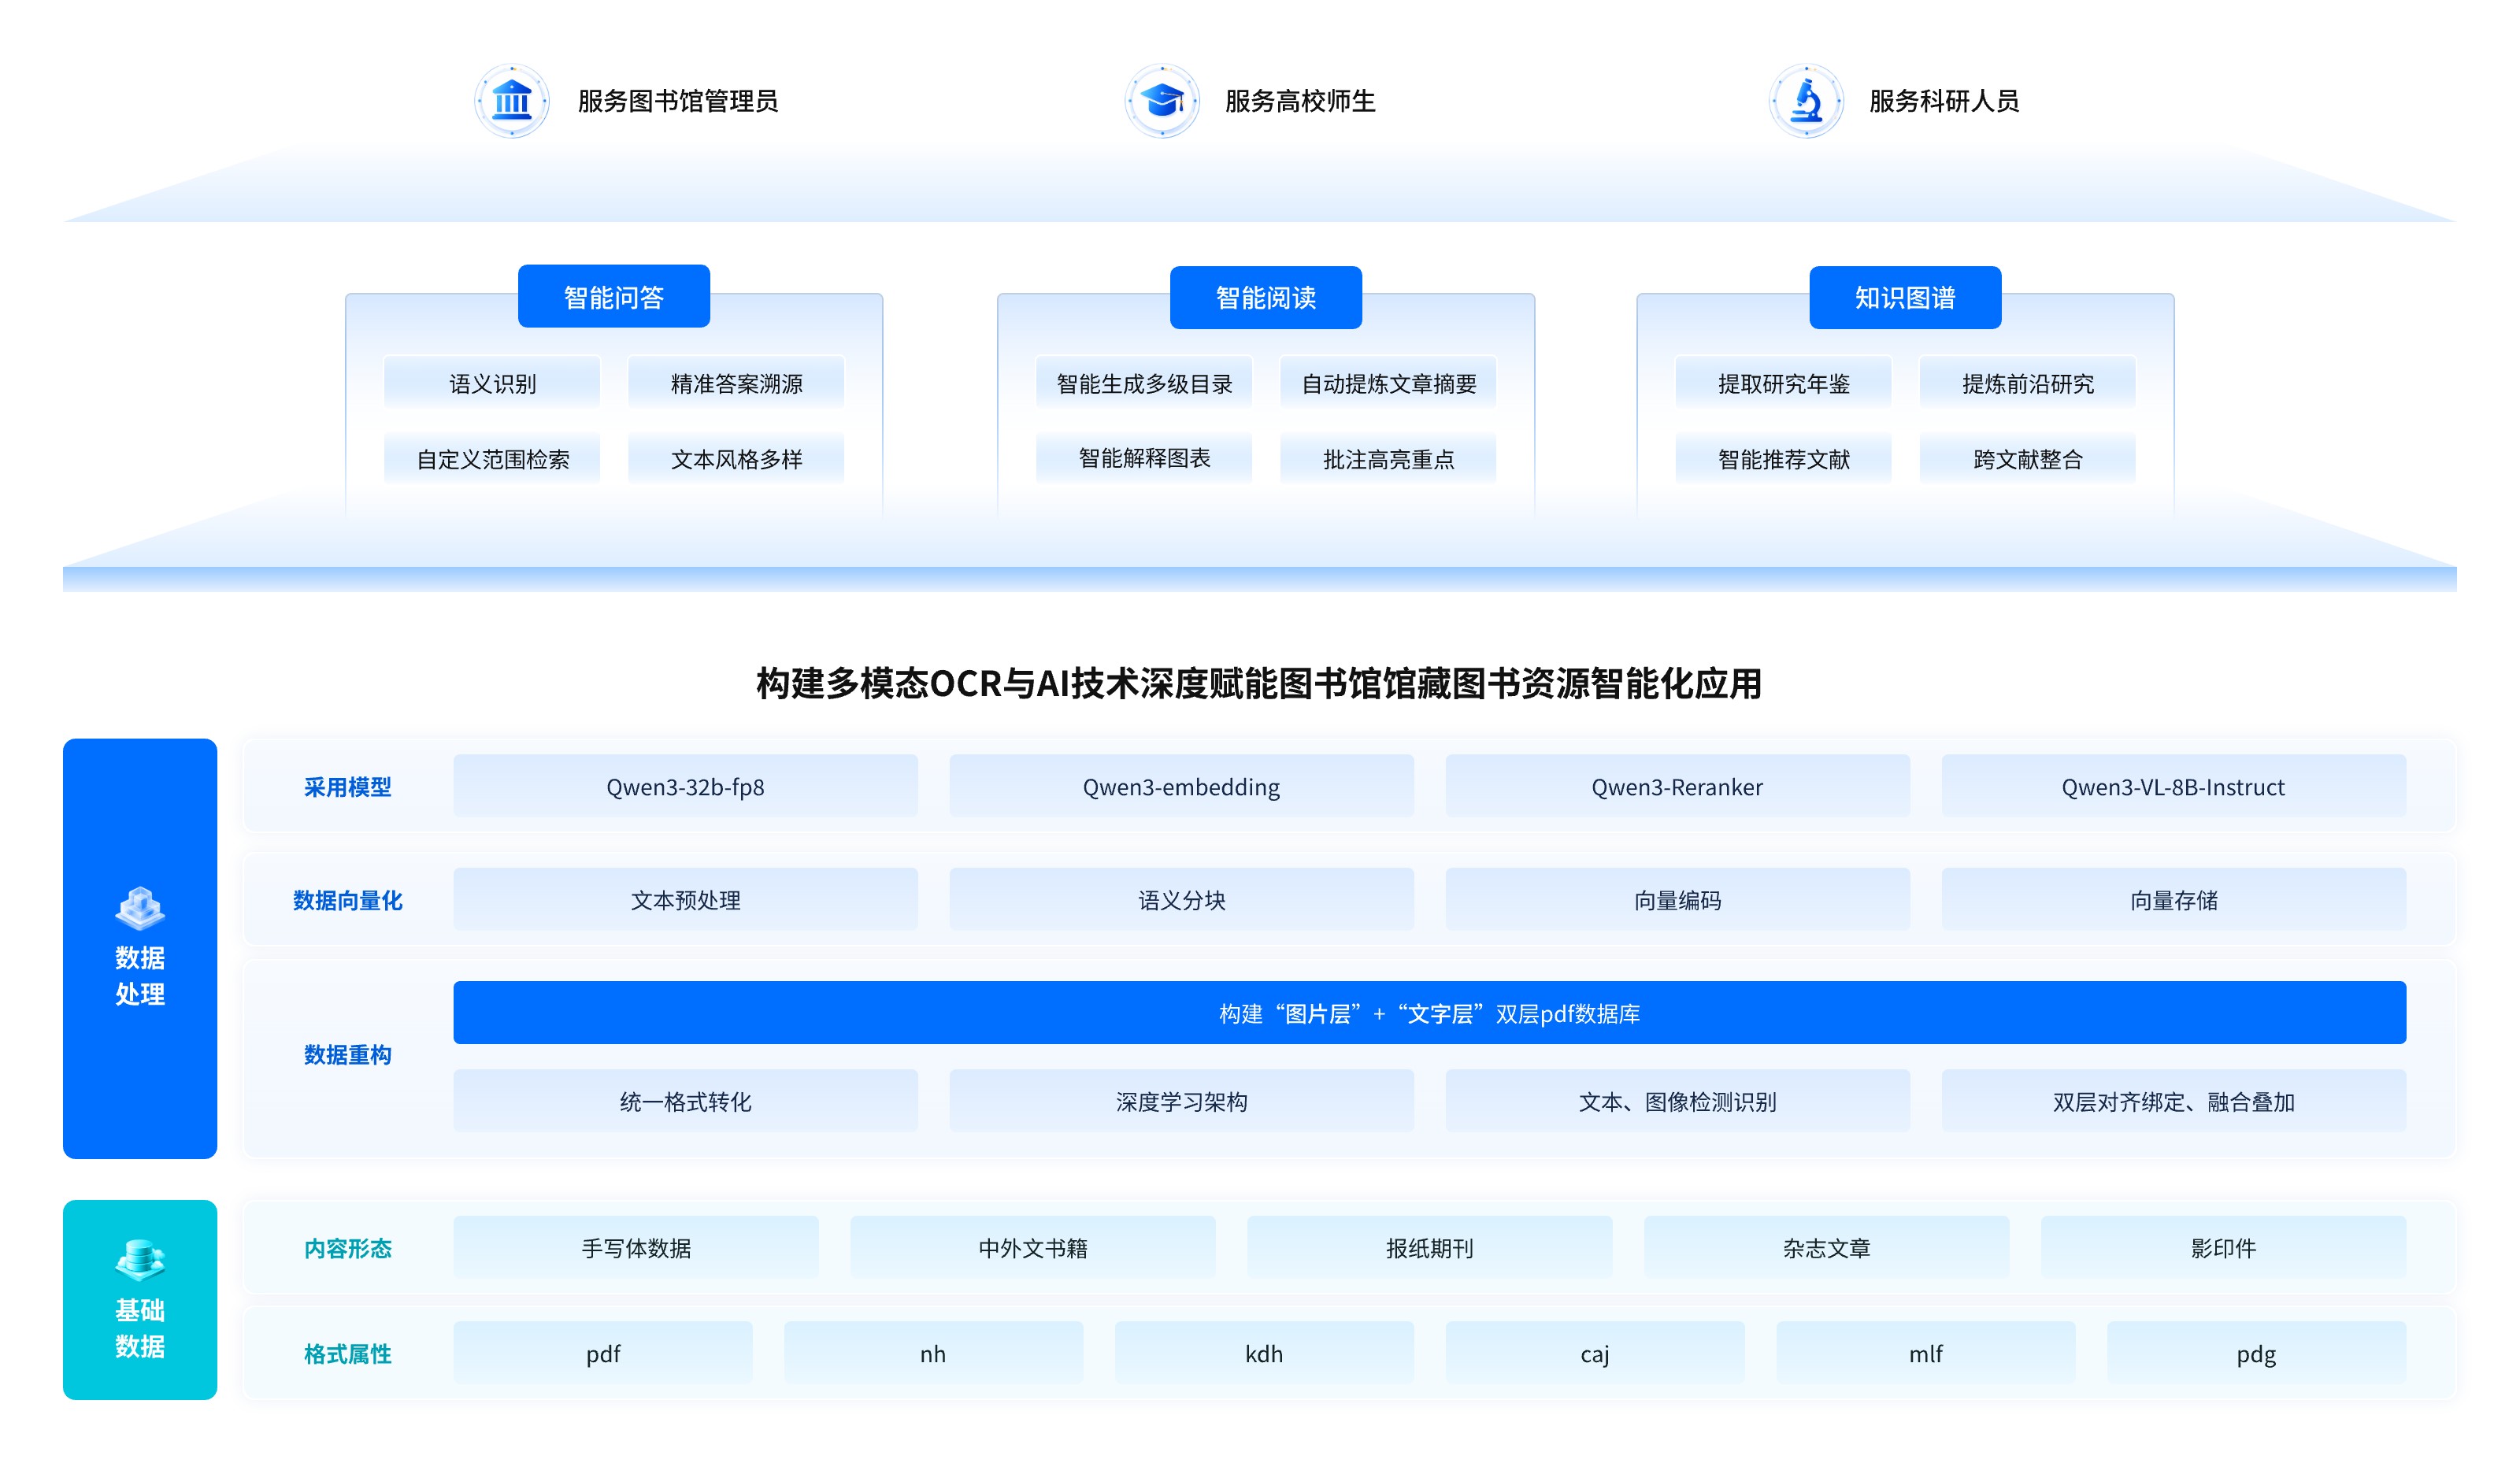
Task: Select the 知识图谱 header button
Action: (1905, 297)
